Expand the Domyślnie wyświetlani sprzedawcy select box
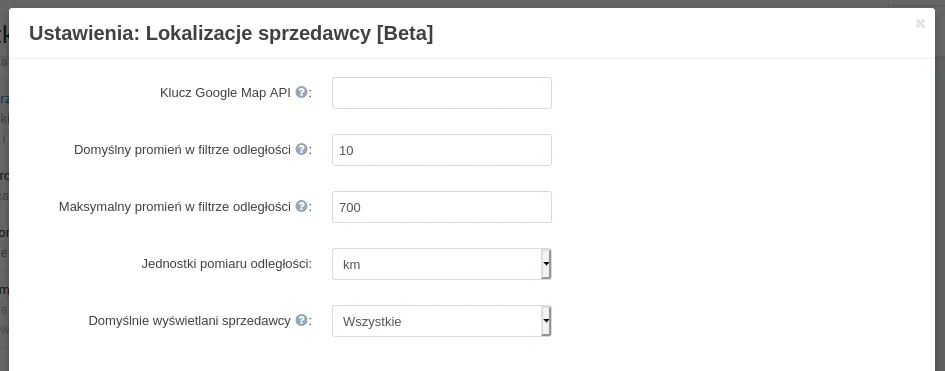 click(x=442, y=321)
